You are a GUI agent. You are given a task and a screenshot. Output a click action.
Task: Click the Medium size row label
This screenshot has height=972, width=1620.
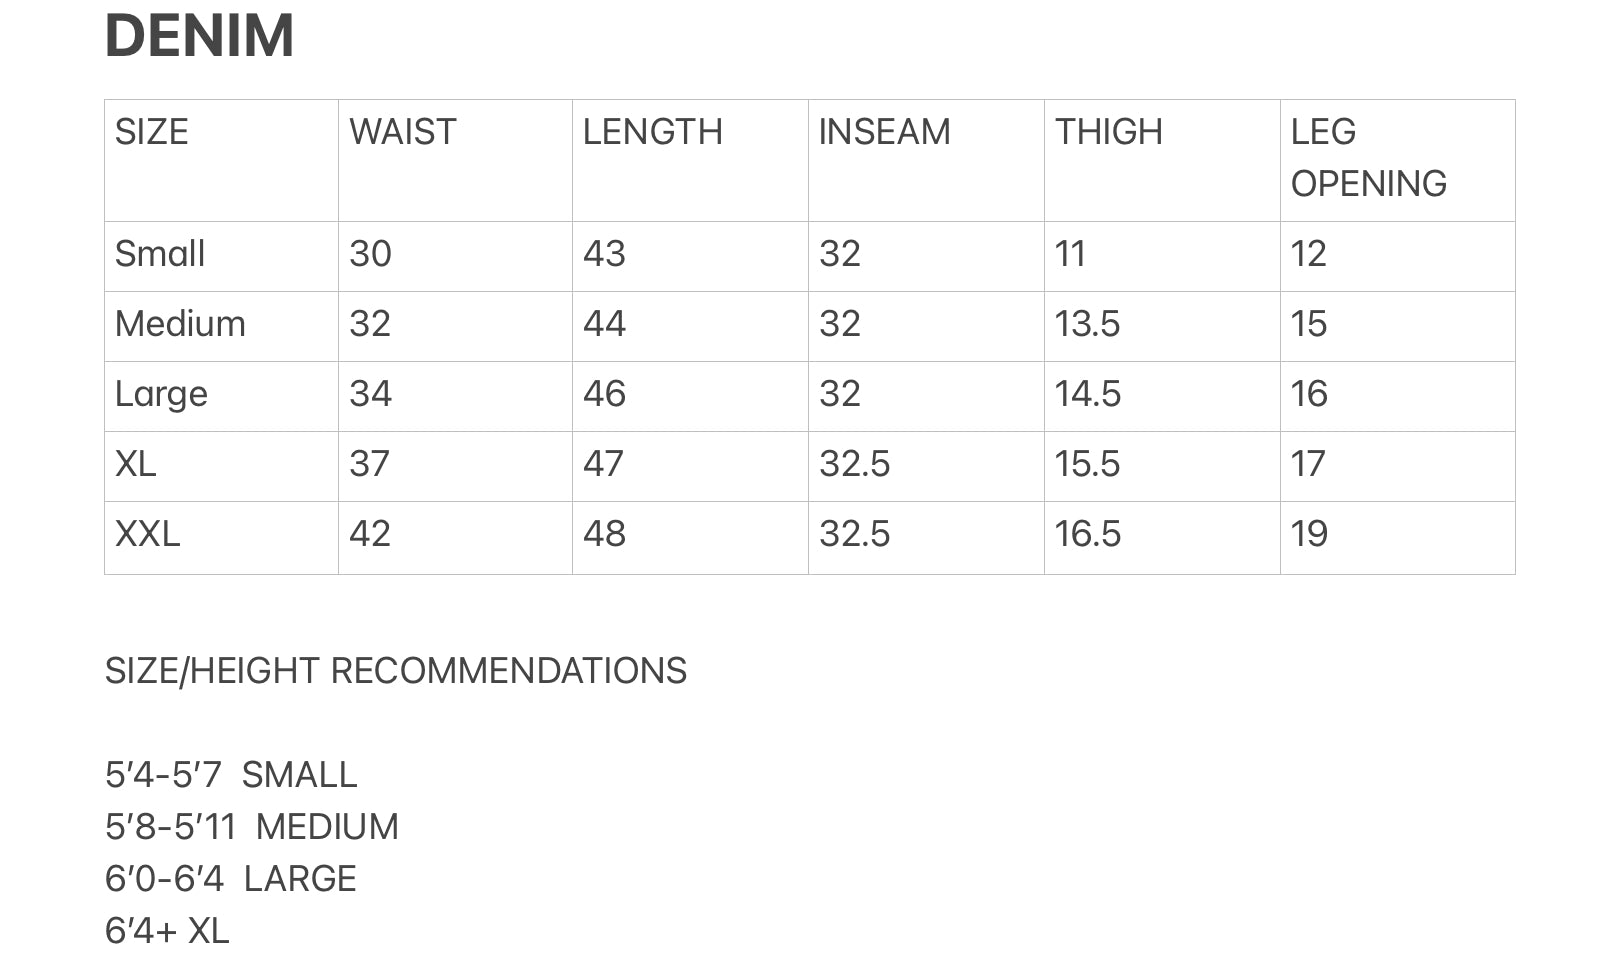pos(180,324)
